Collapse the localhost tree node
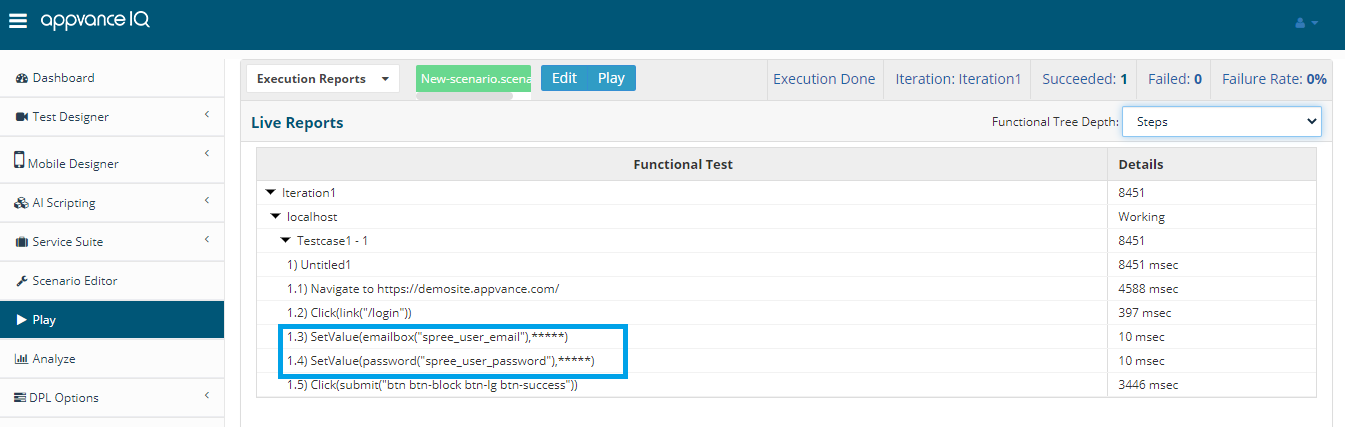The width and height of the screenshot is (1345, 427). coord(276,216)
